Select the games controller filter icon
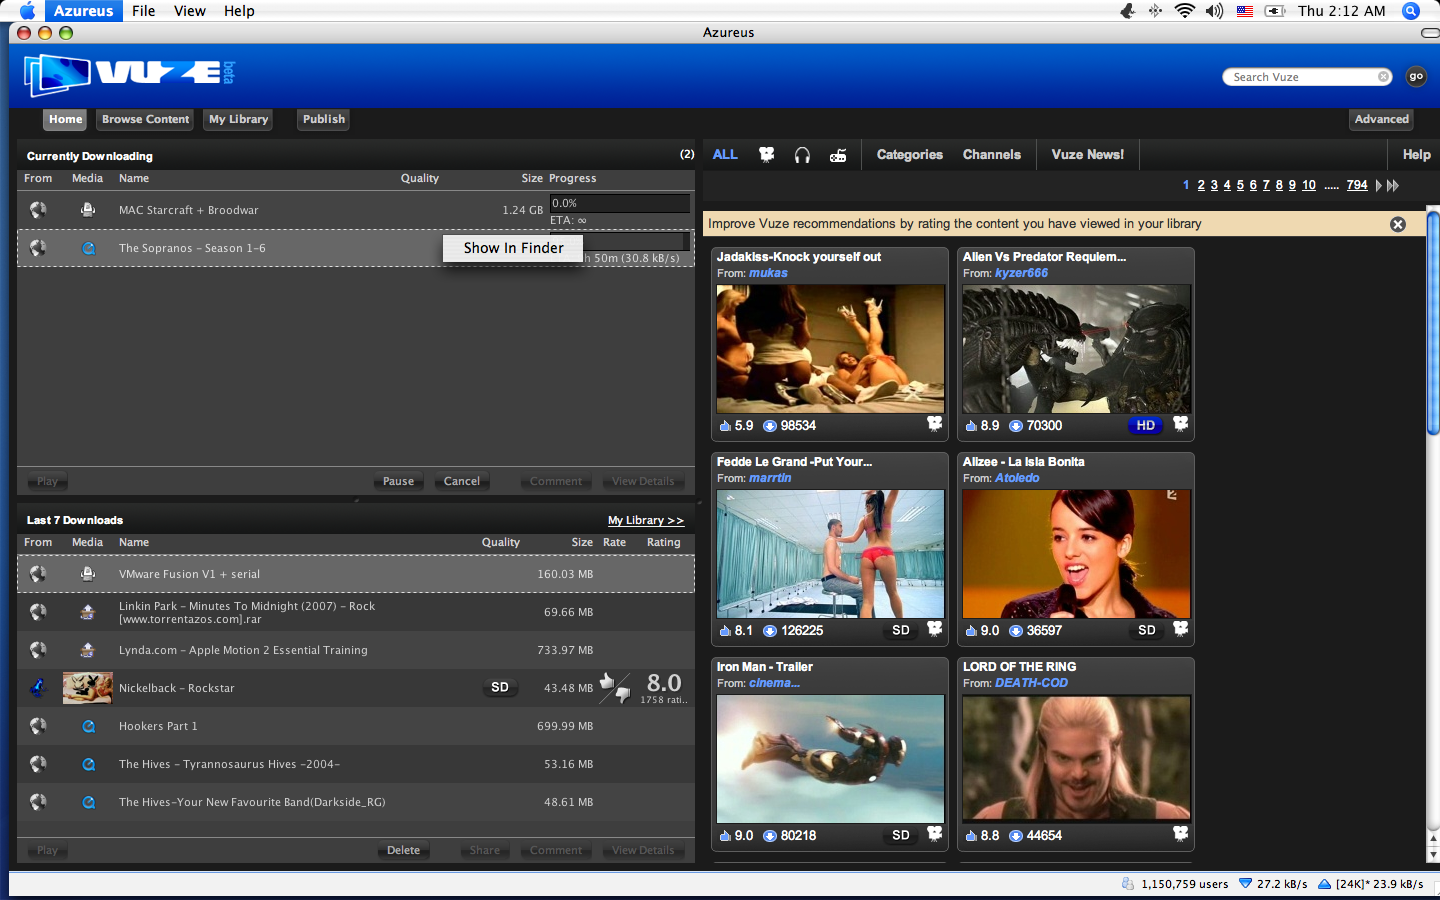This screenshot has height=900, width=1440. (x=838, y=155)
